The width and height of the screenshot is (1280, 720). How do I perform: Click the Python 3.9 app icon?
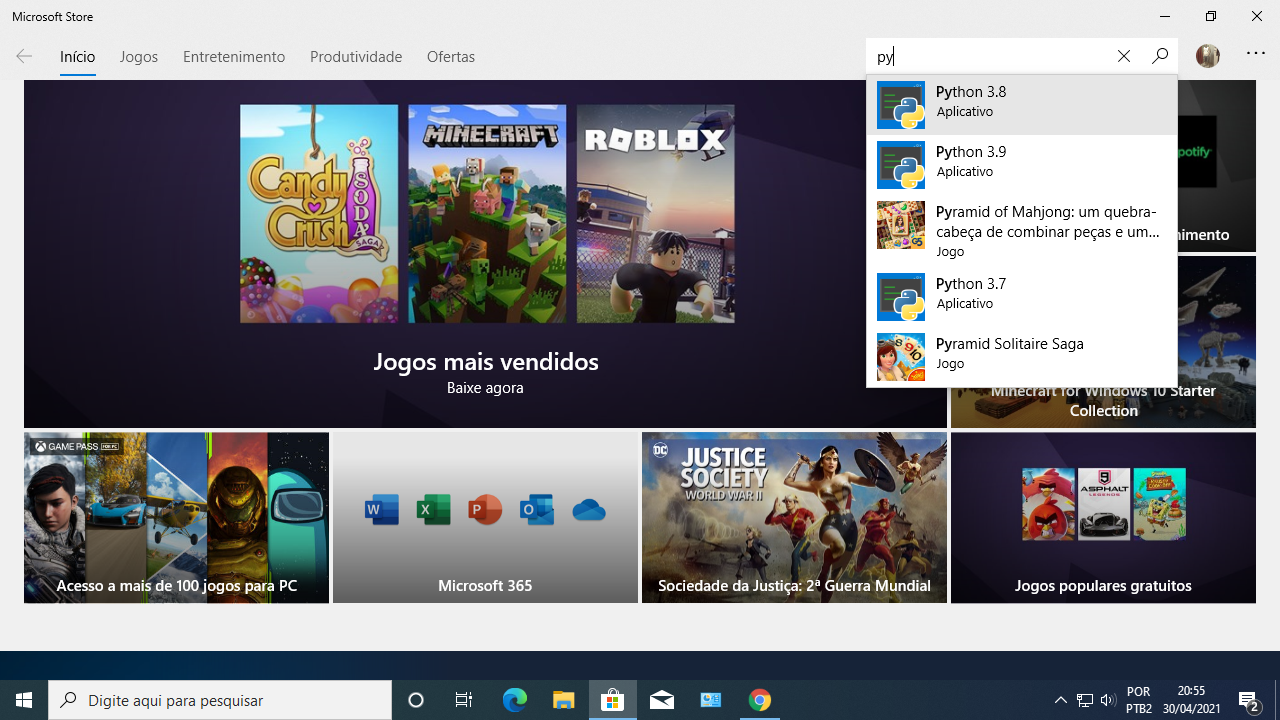tap(901, 165)
